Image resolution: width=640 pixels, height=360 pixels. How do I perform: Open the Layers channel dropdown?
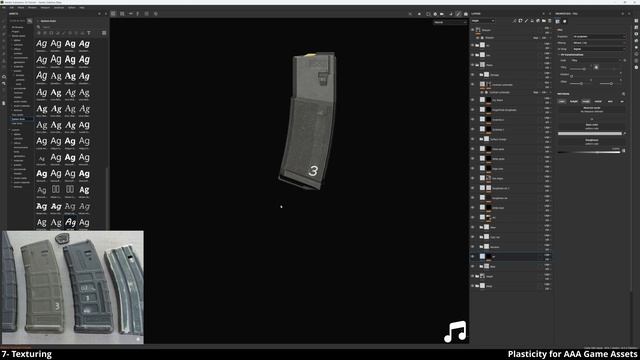coord(483,21)
